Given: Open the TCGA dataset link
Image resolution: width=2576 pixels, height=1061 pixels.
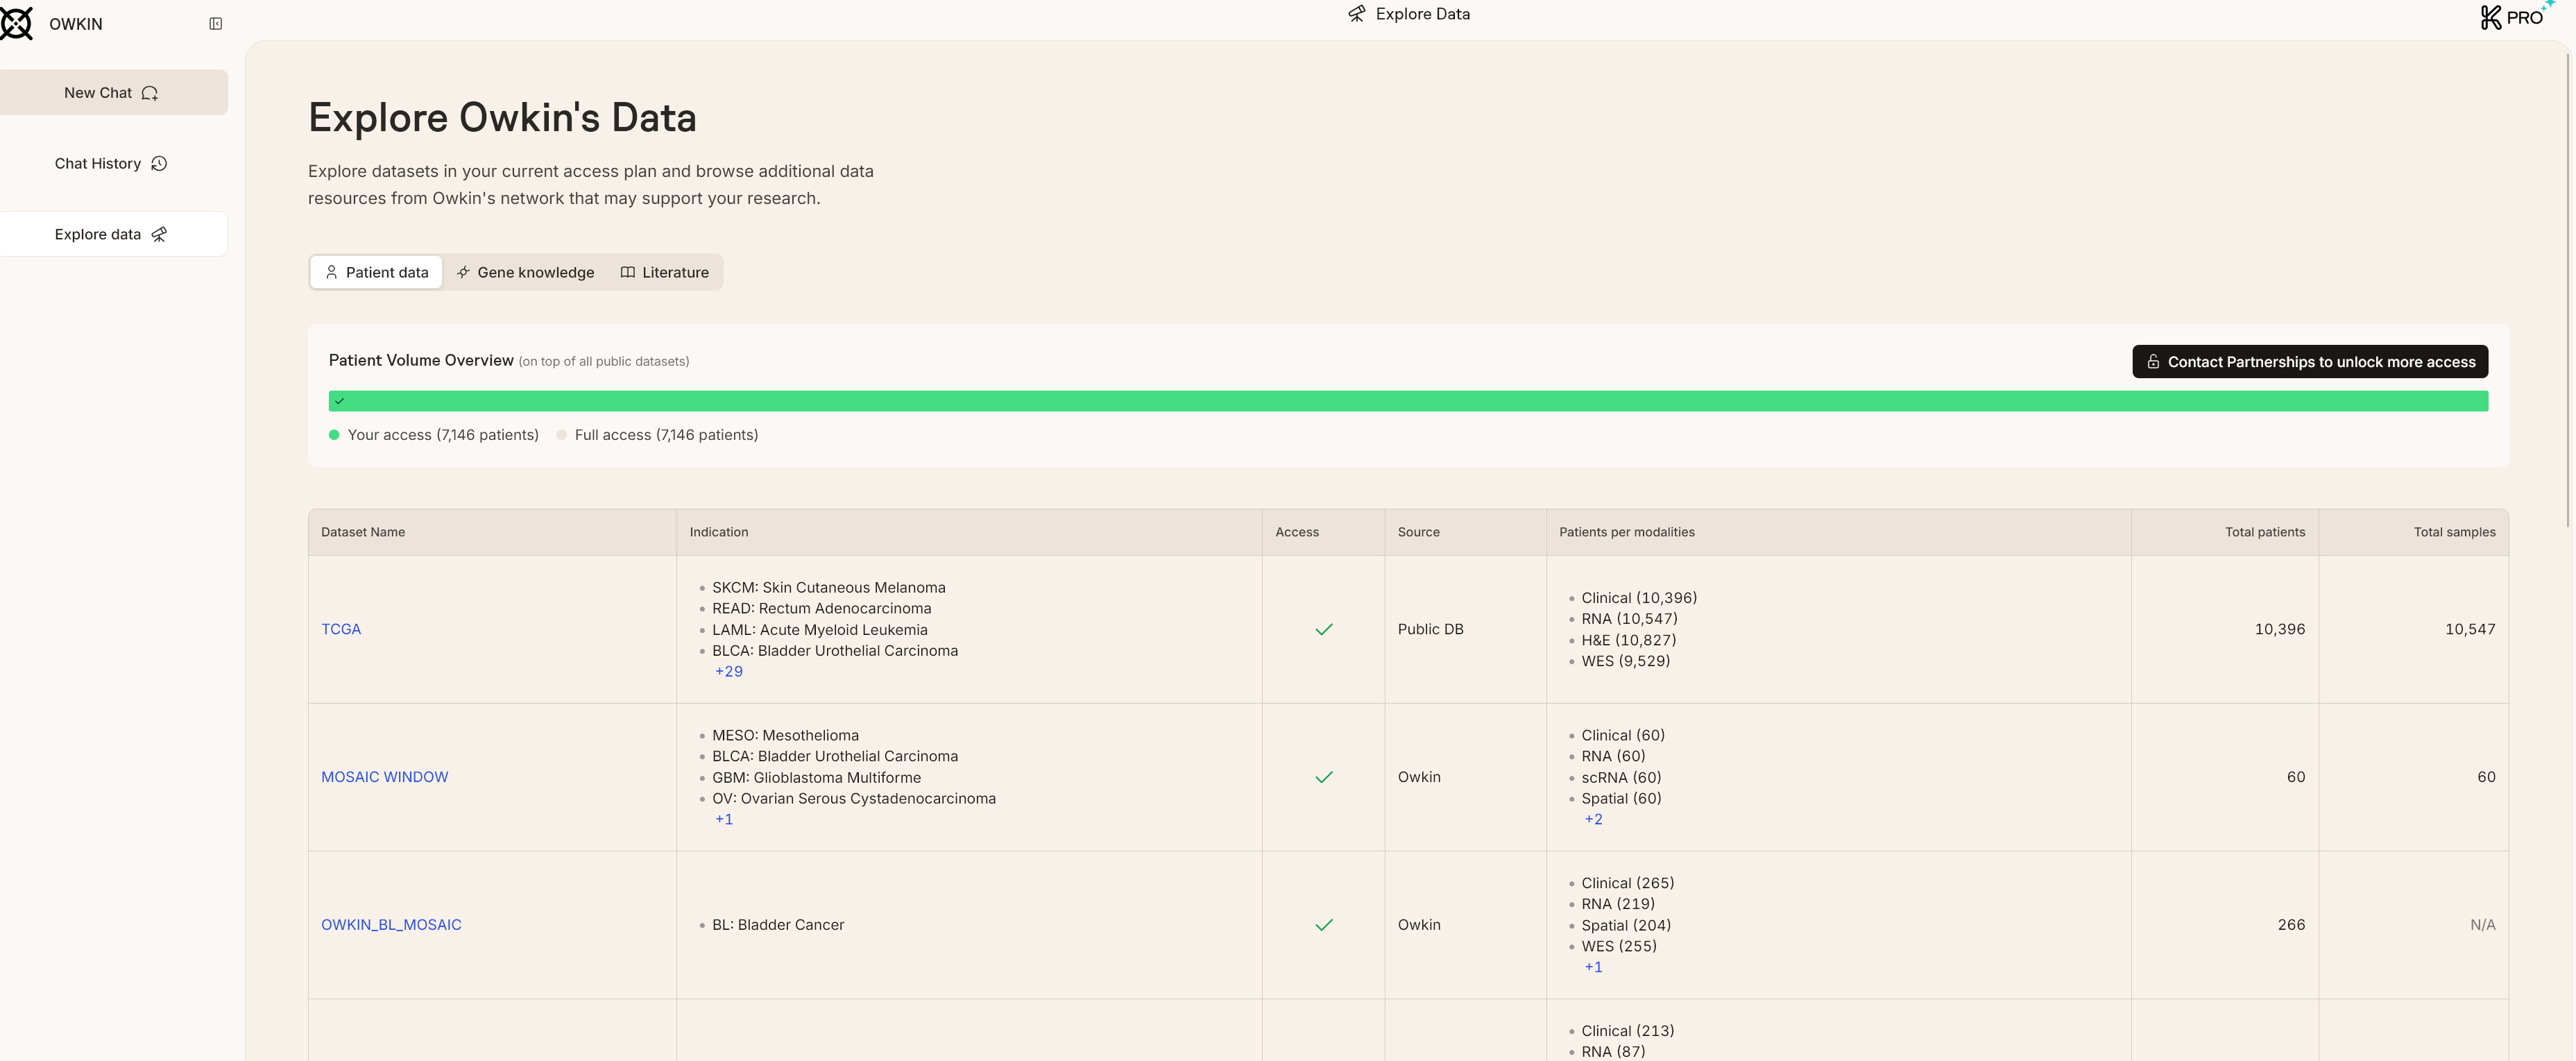Looking at the screenshot, I should pyautogui.click(x=341, y=629).
